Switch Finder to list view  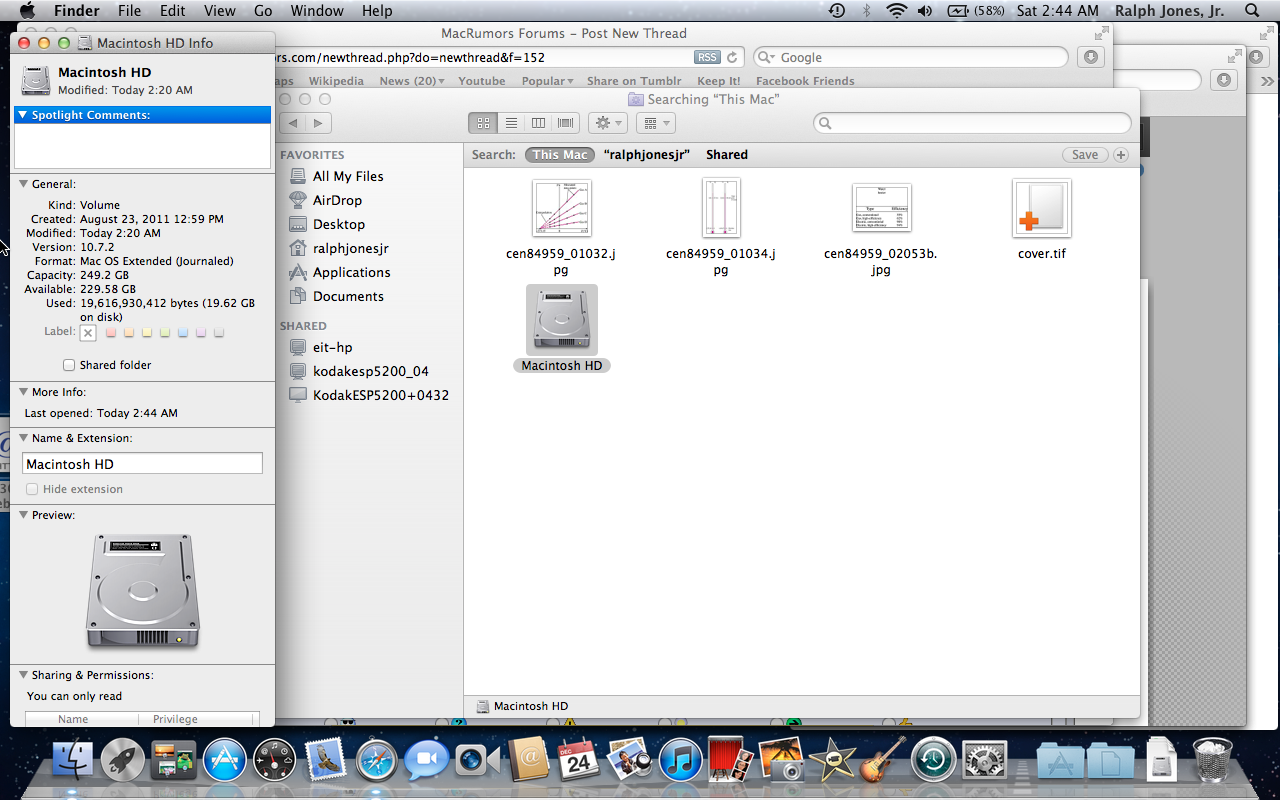click(511, 123)
